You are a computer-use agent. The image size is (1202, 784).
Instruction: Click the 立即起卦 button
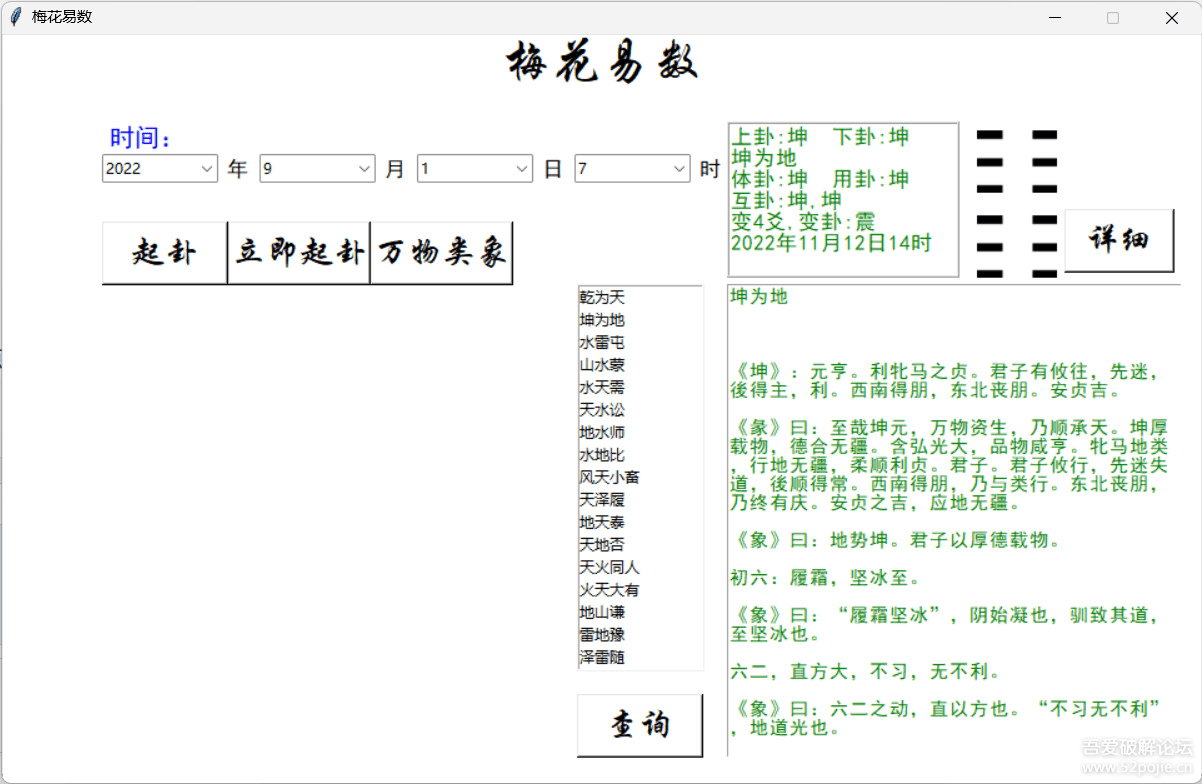299,253
